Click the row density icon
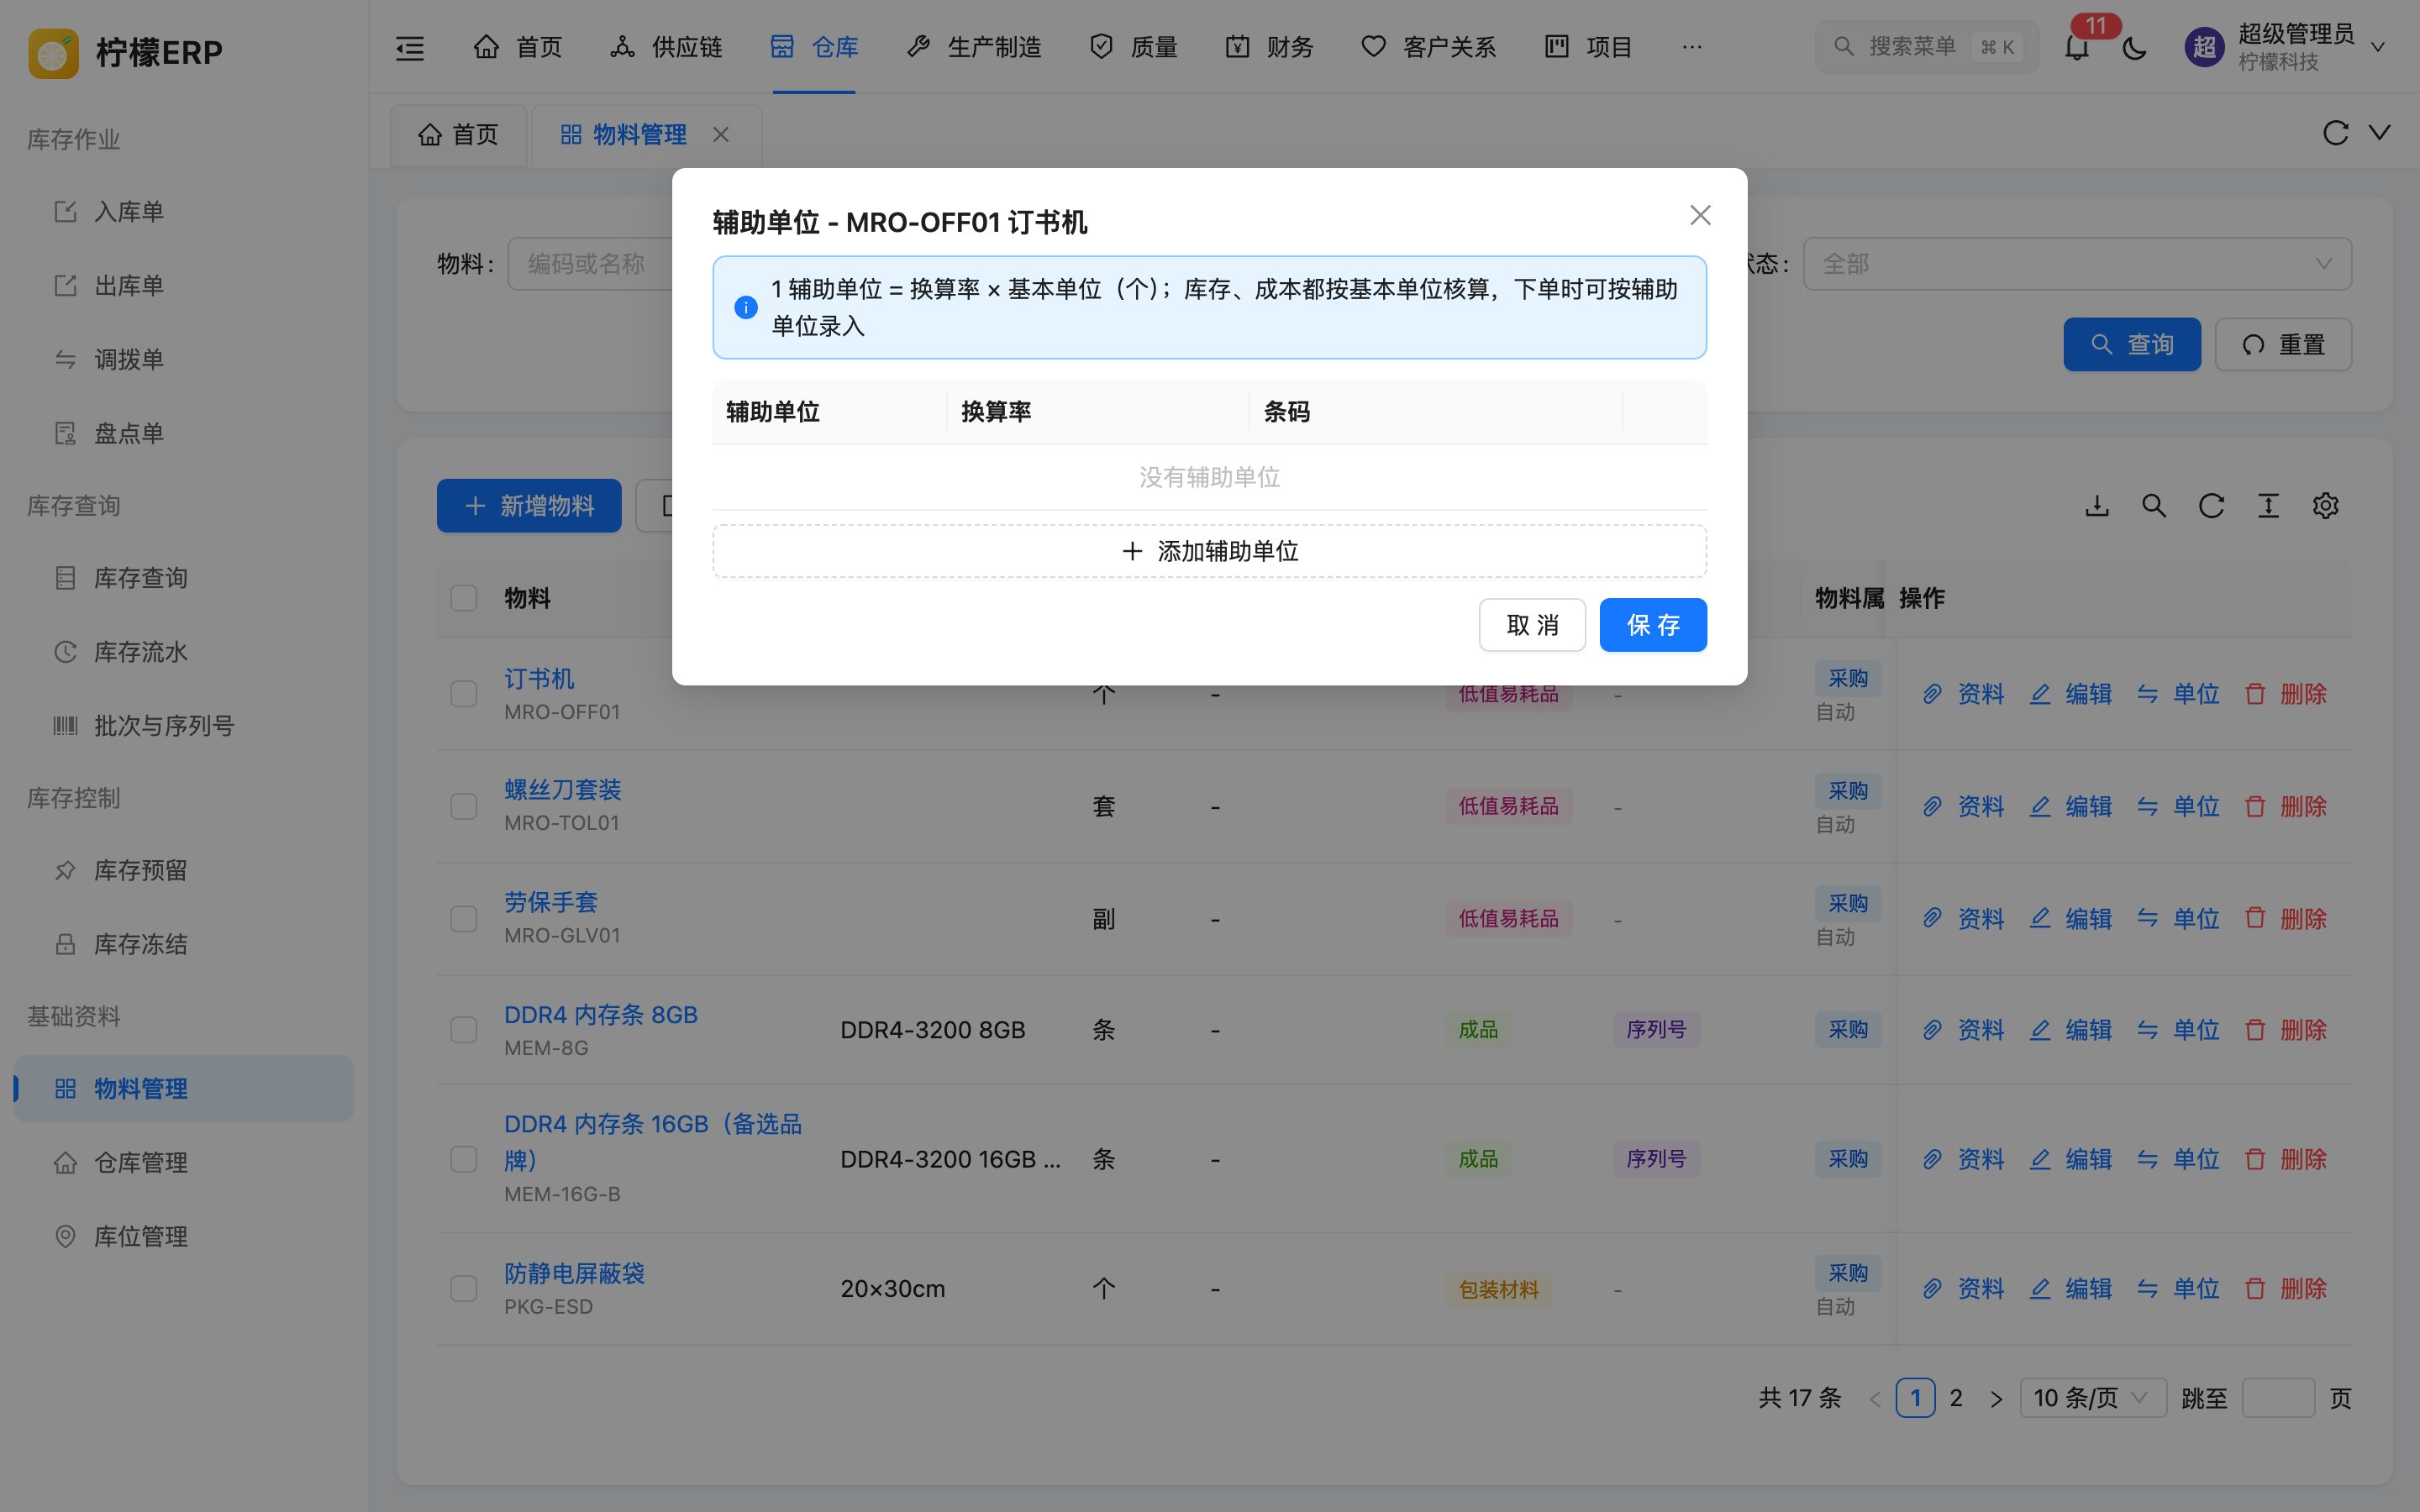The image size is (2420, 1512). point(2268,506)
